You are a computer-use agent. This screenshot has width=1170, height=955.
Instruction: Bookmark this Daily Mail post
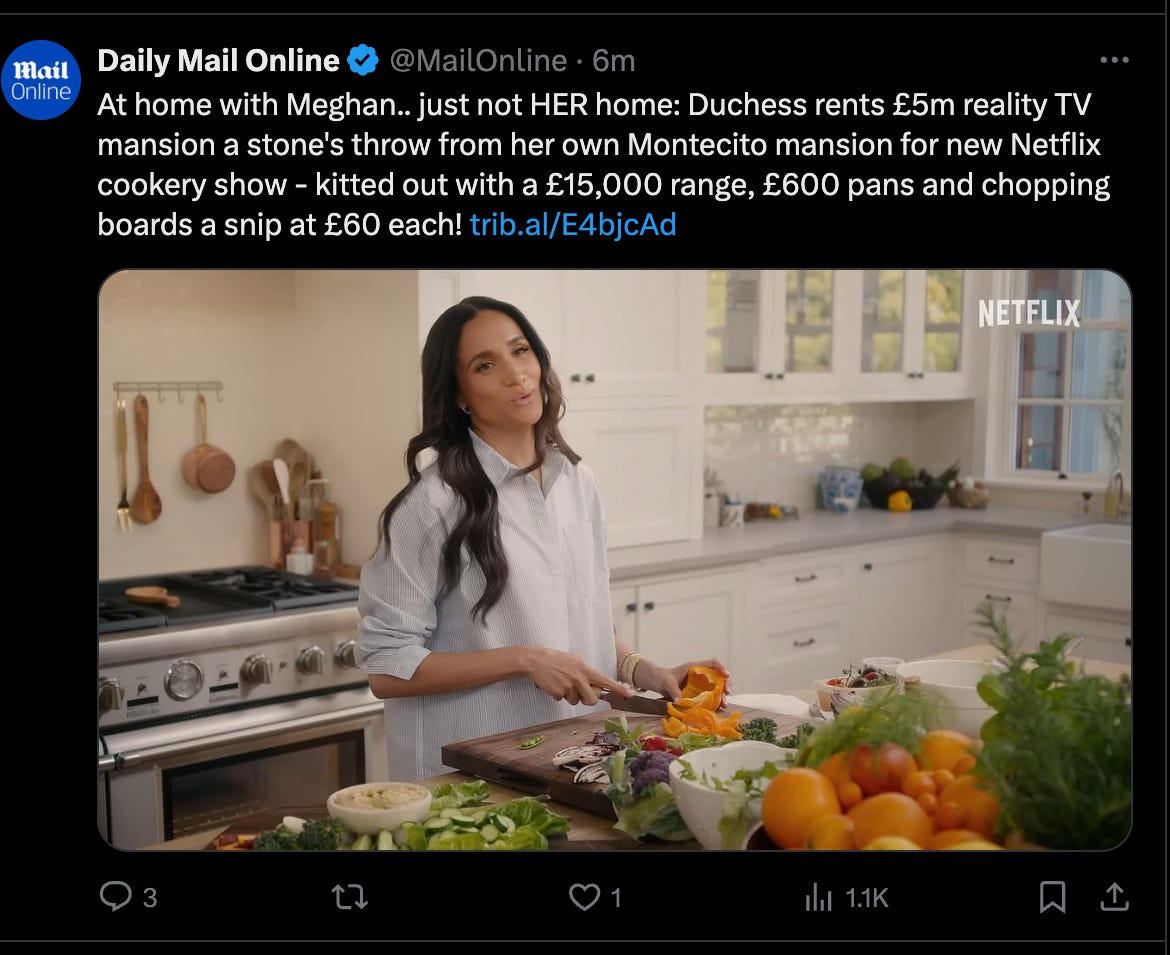click(1052, 897)
